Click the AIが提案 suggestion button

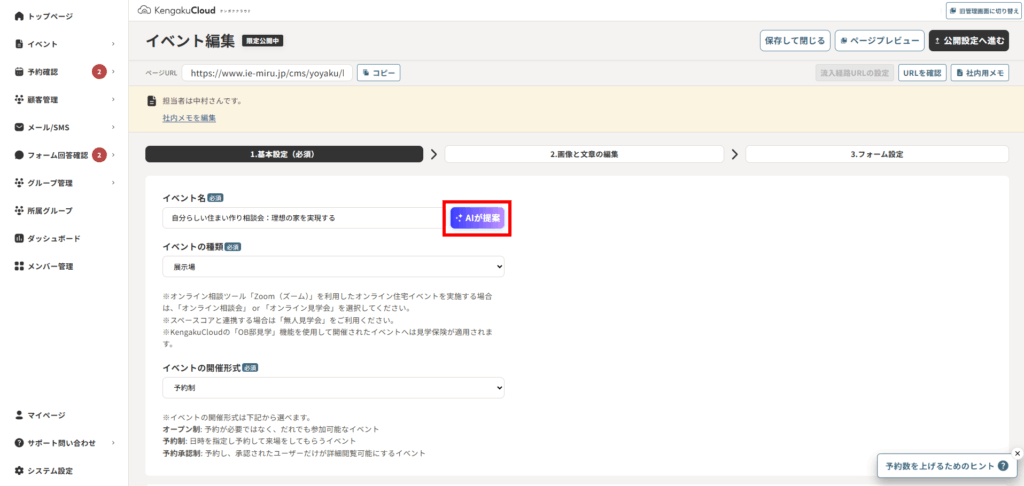[477, 218]
